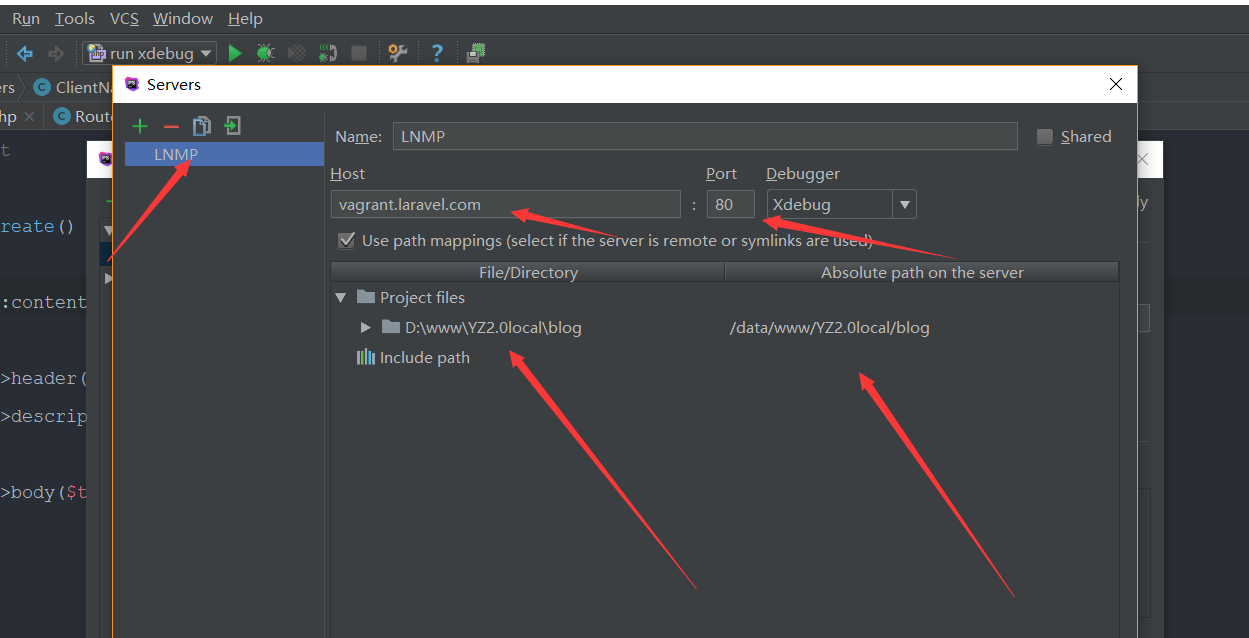Open Help with the blue question mark
This screenshot has height=638, width=1249.
tap(437, 53)
